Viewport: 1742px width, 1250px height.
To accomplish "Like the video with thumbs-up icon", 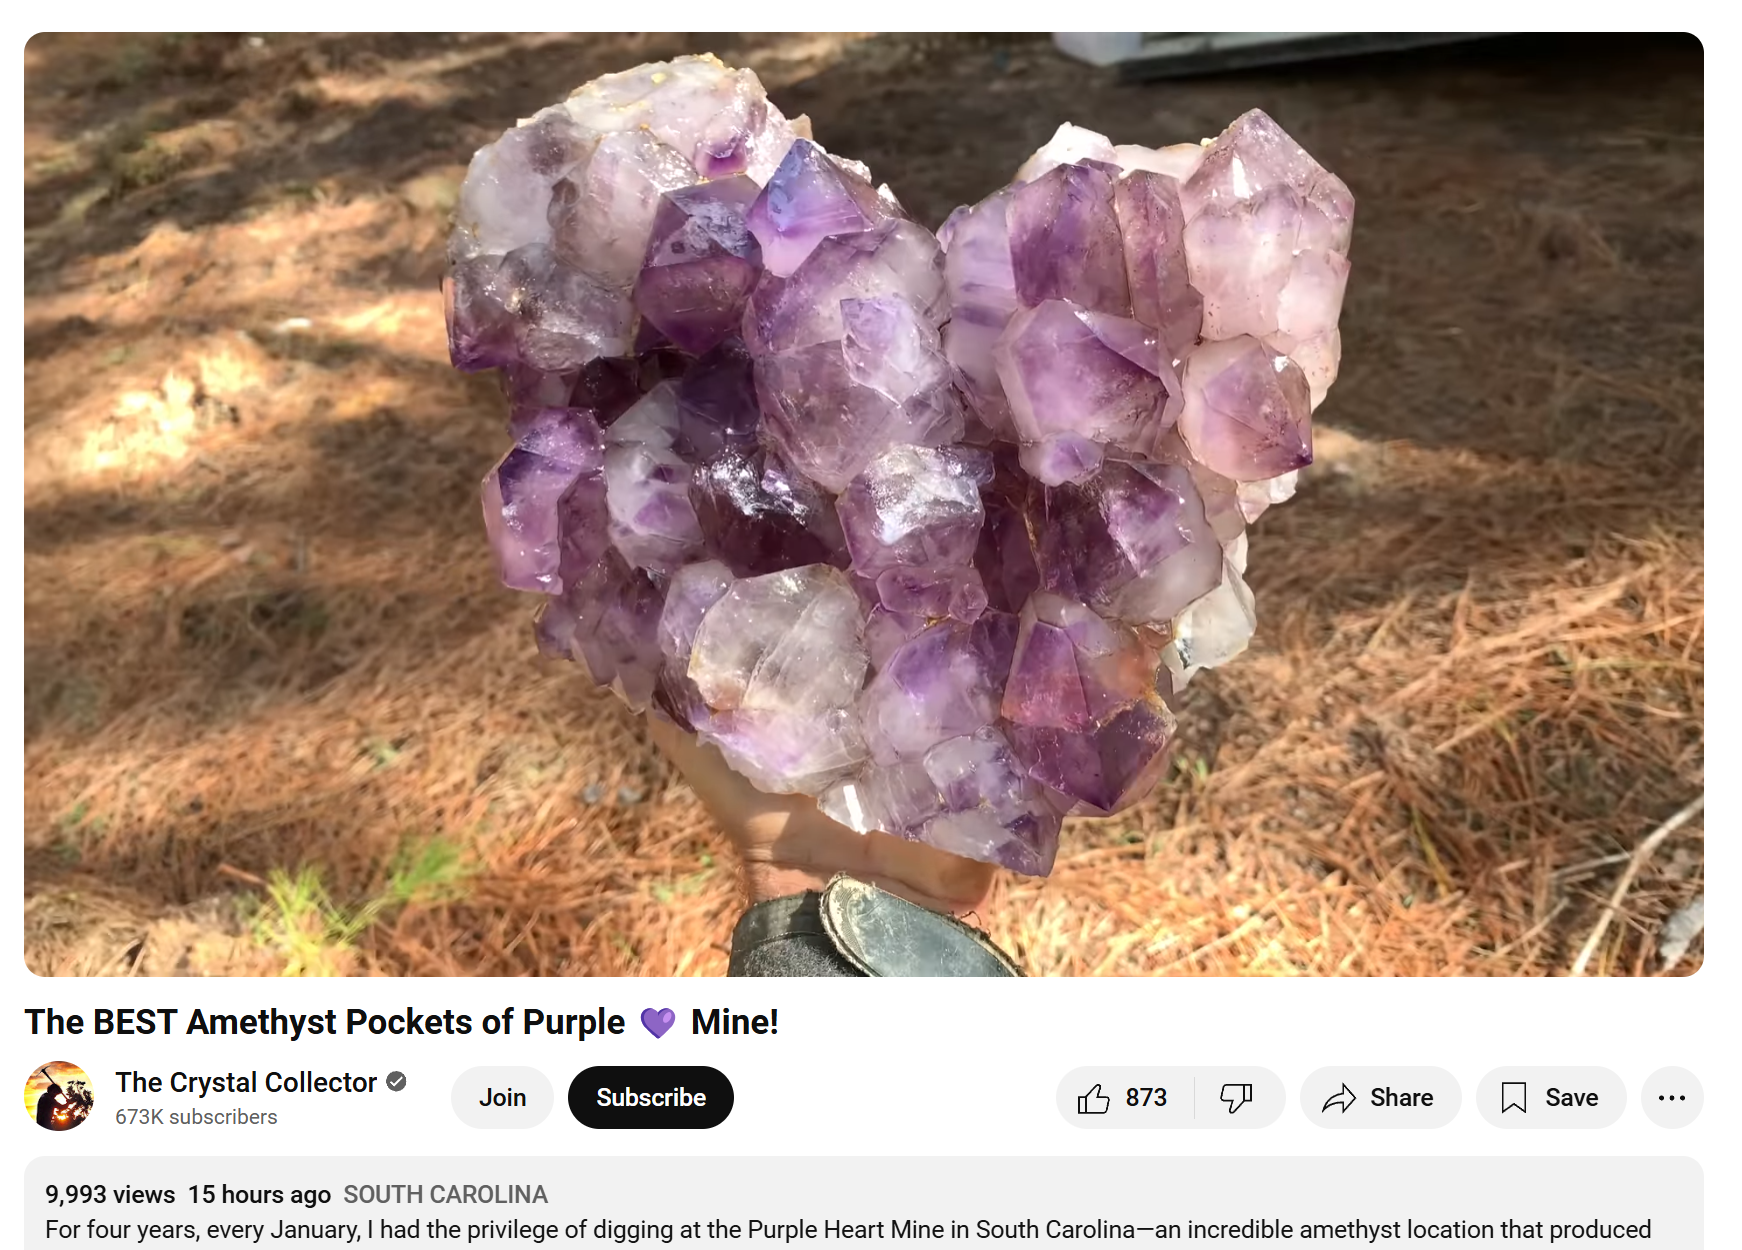I will 1094,1098.
